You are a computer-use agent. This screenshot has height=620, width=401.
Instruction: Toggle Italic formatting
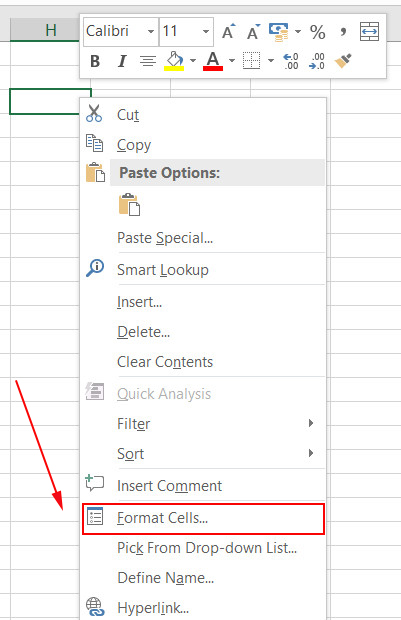pos(122,61)
